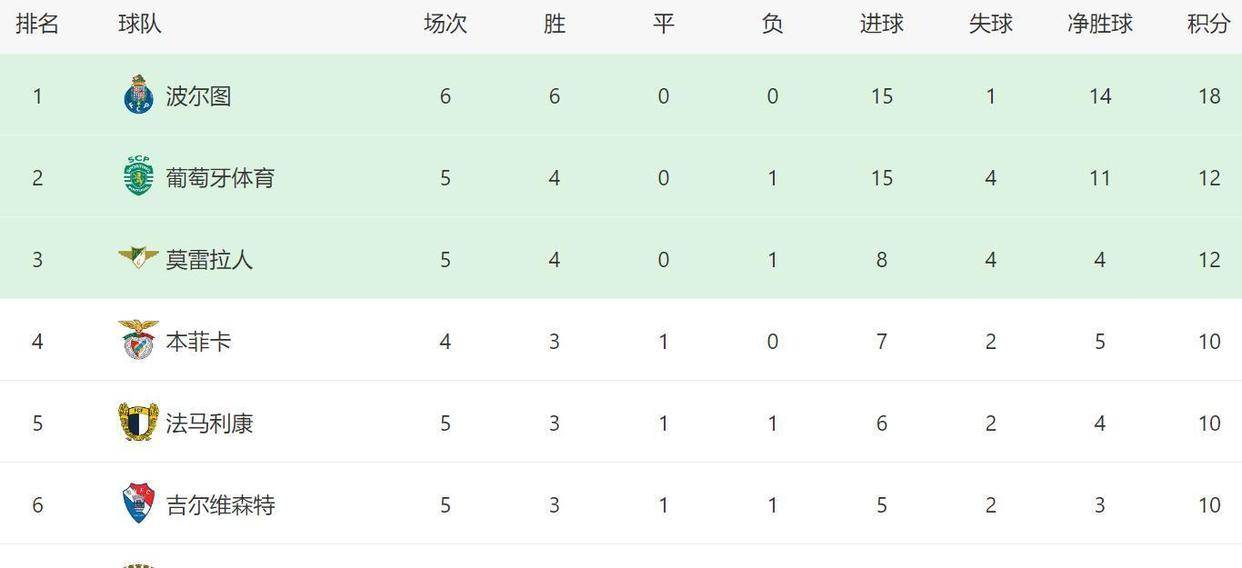Screen dimensions: 1242x568
Task: Click the 场次 column header
Action: [445, 24]
